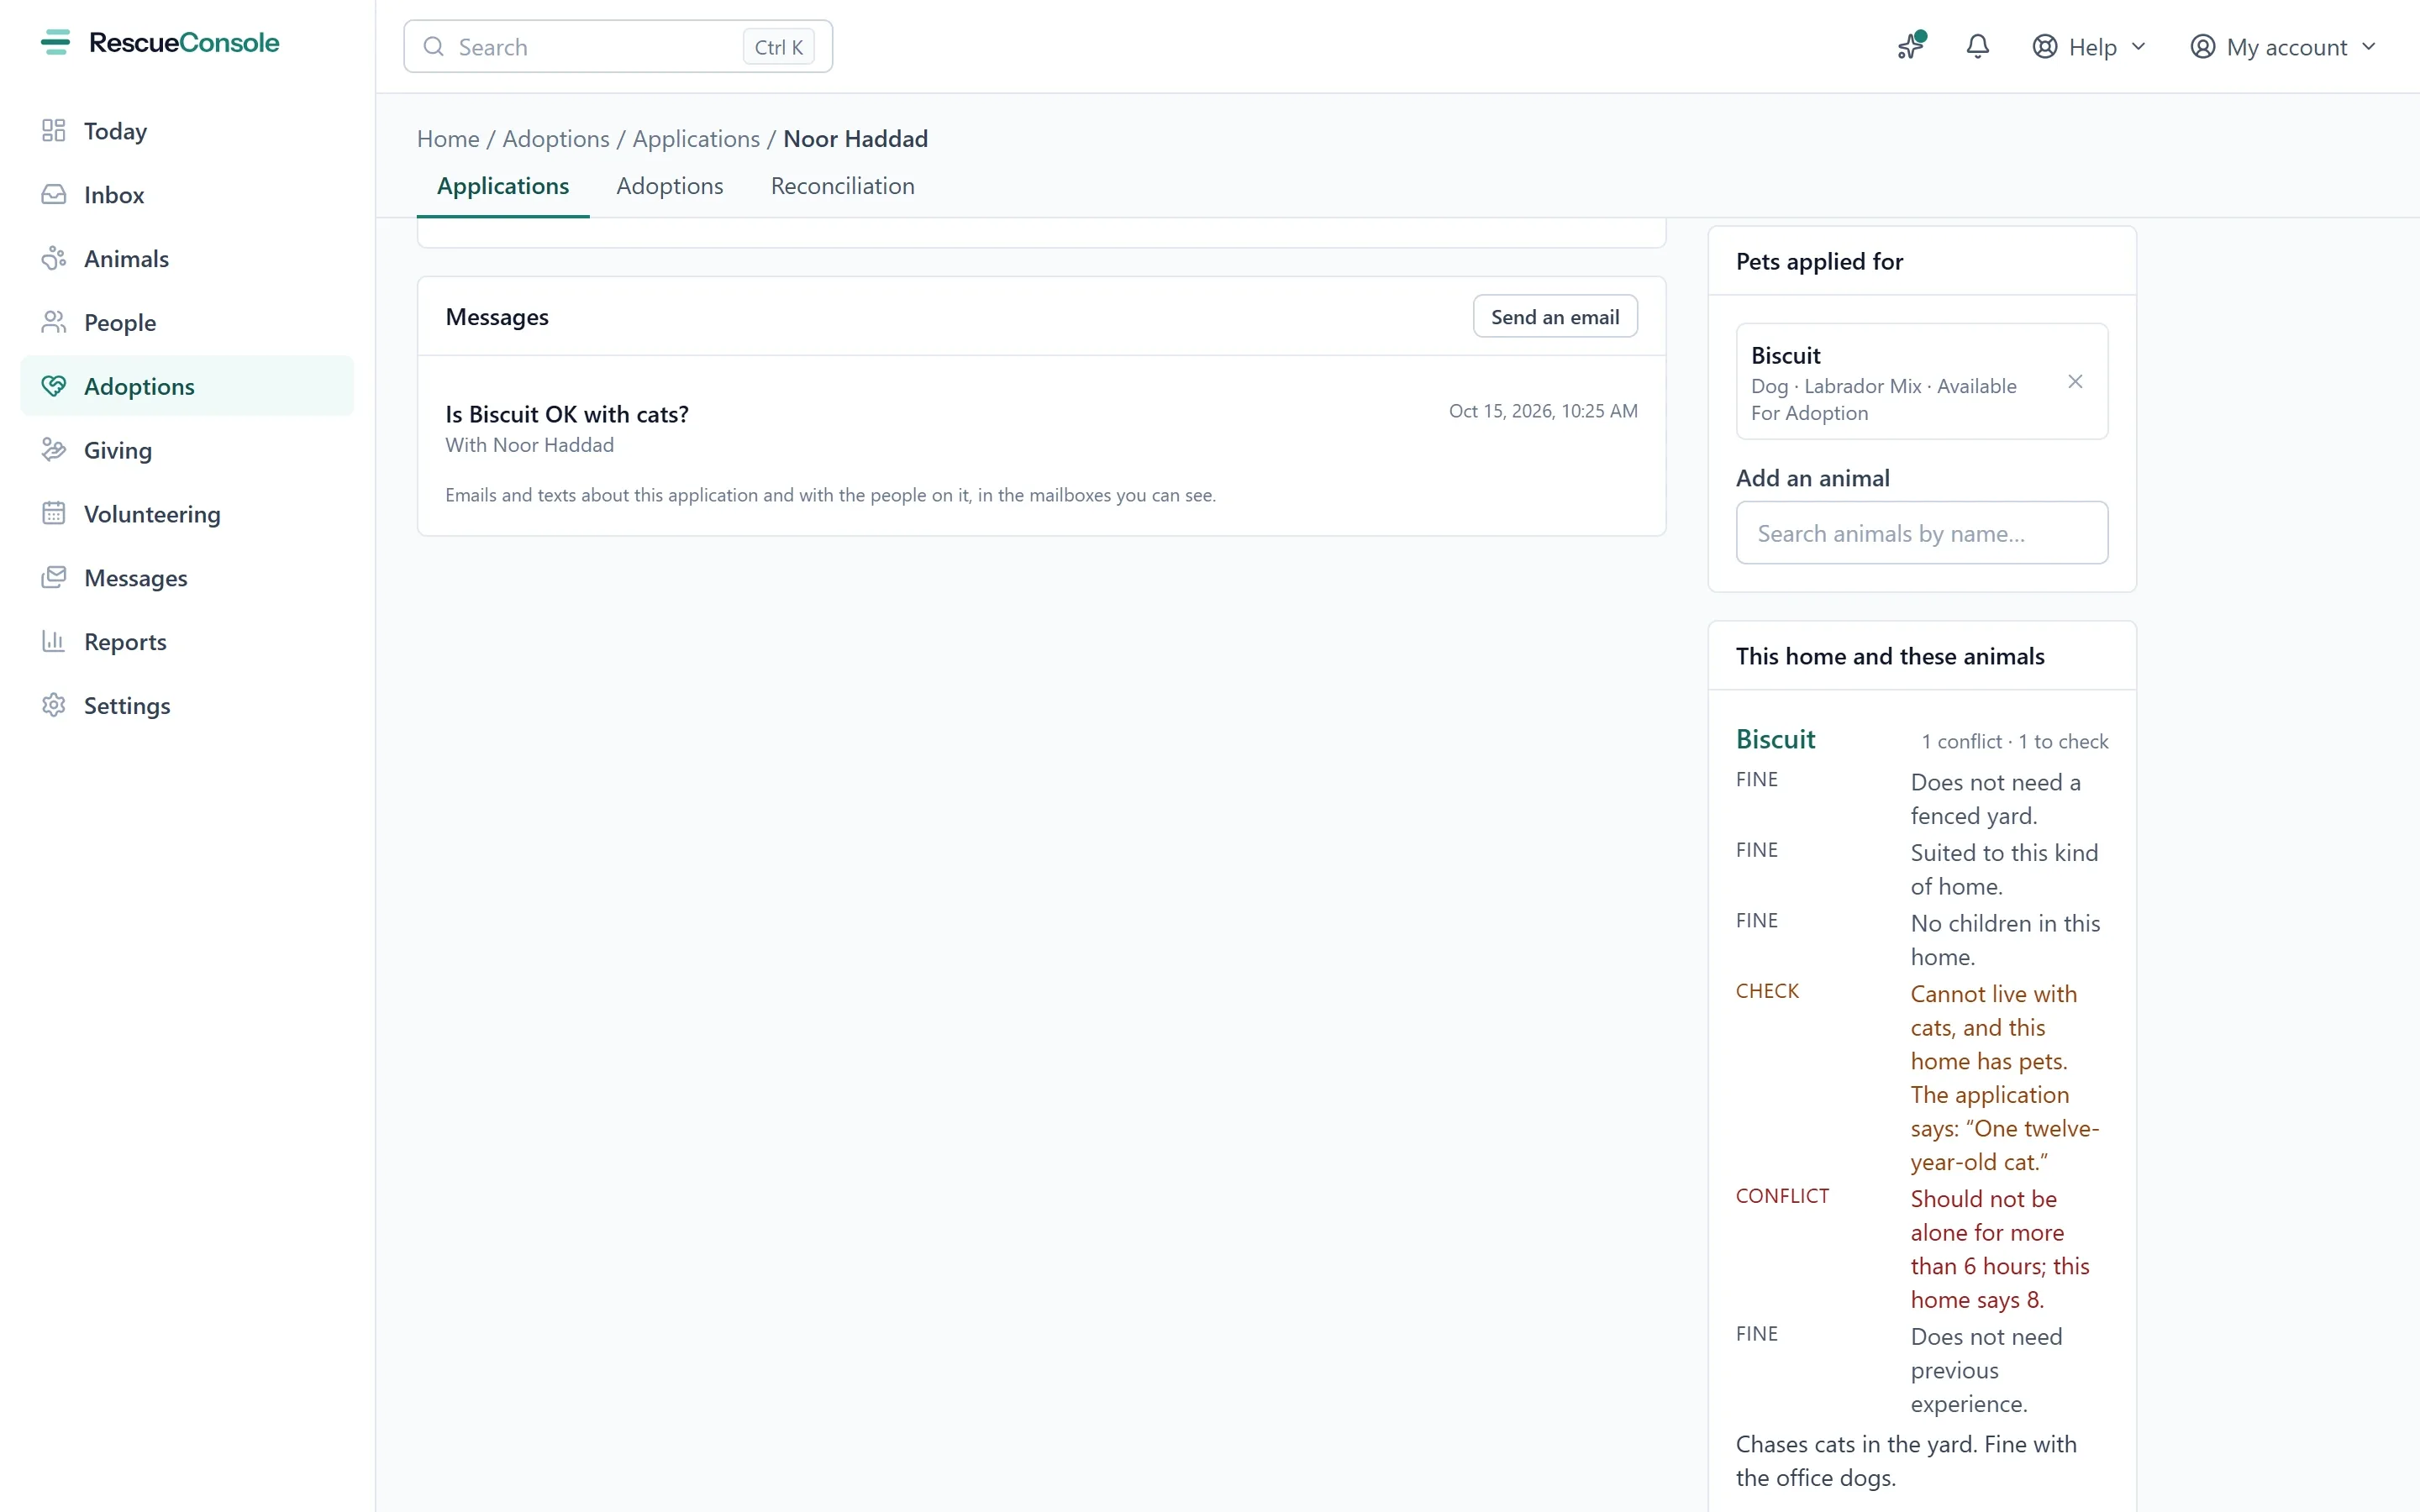The height and width of the screenshot is (1512, 2420).
Task: Open the Giving section
Action: point(187,450)
